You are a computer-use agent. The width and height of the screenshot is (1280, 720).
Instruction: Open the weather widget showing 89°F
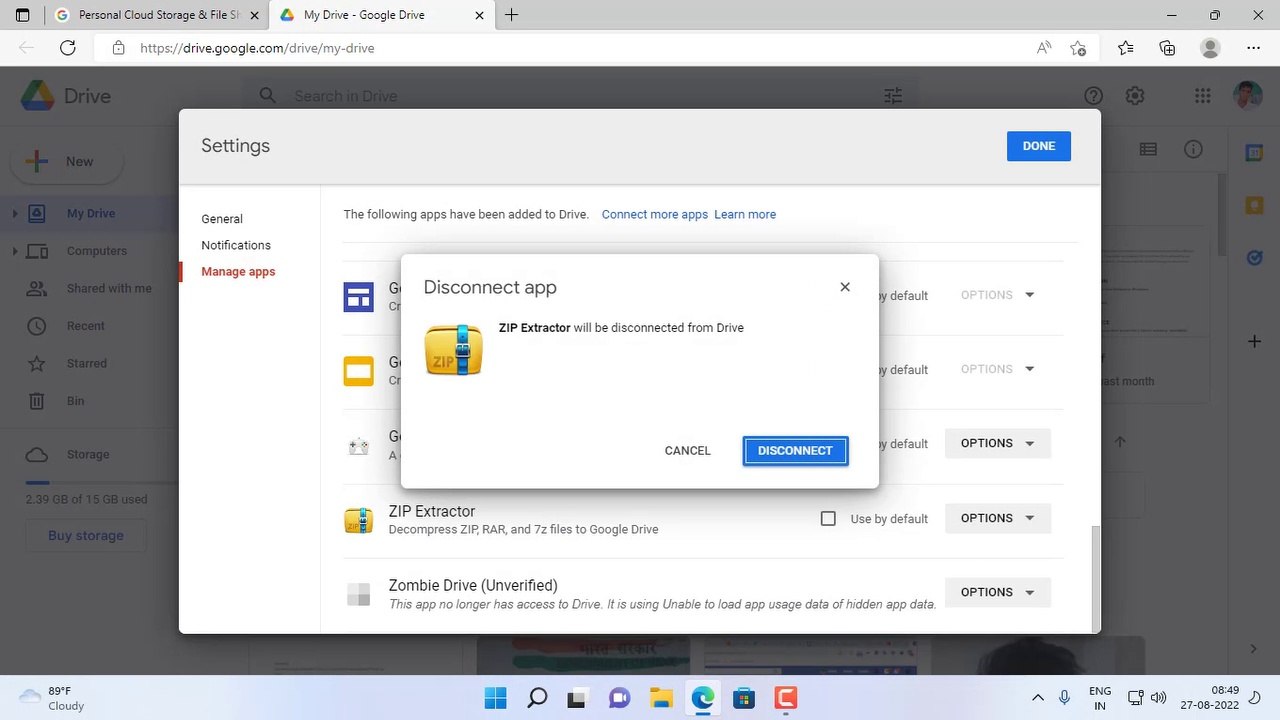(x=52, y=698)
